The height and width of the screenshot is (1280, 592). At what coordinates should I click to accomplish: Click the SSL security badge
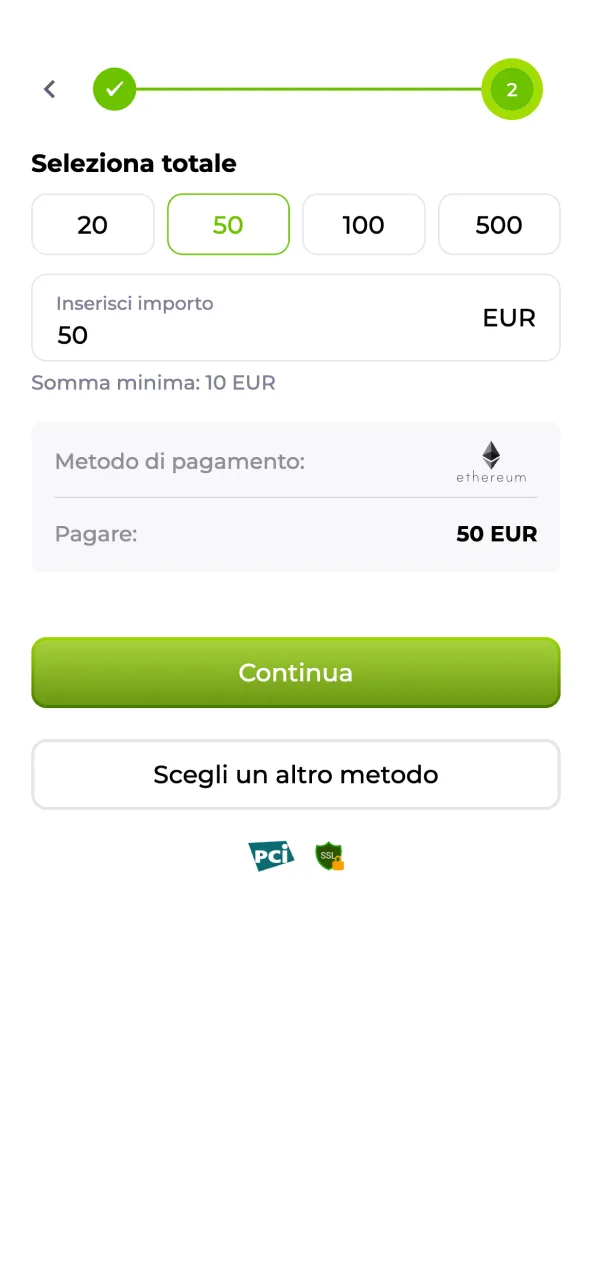pos(330,856)
